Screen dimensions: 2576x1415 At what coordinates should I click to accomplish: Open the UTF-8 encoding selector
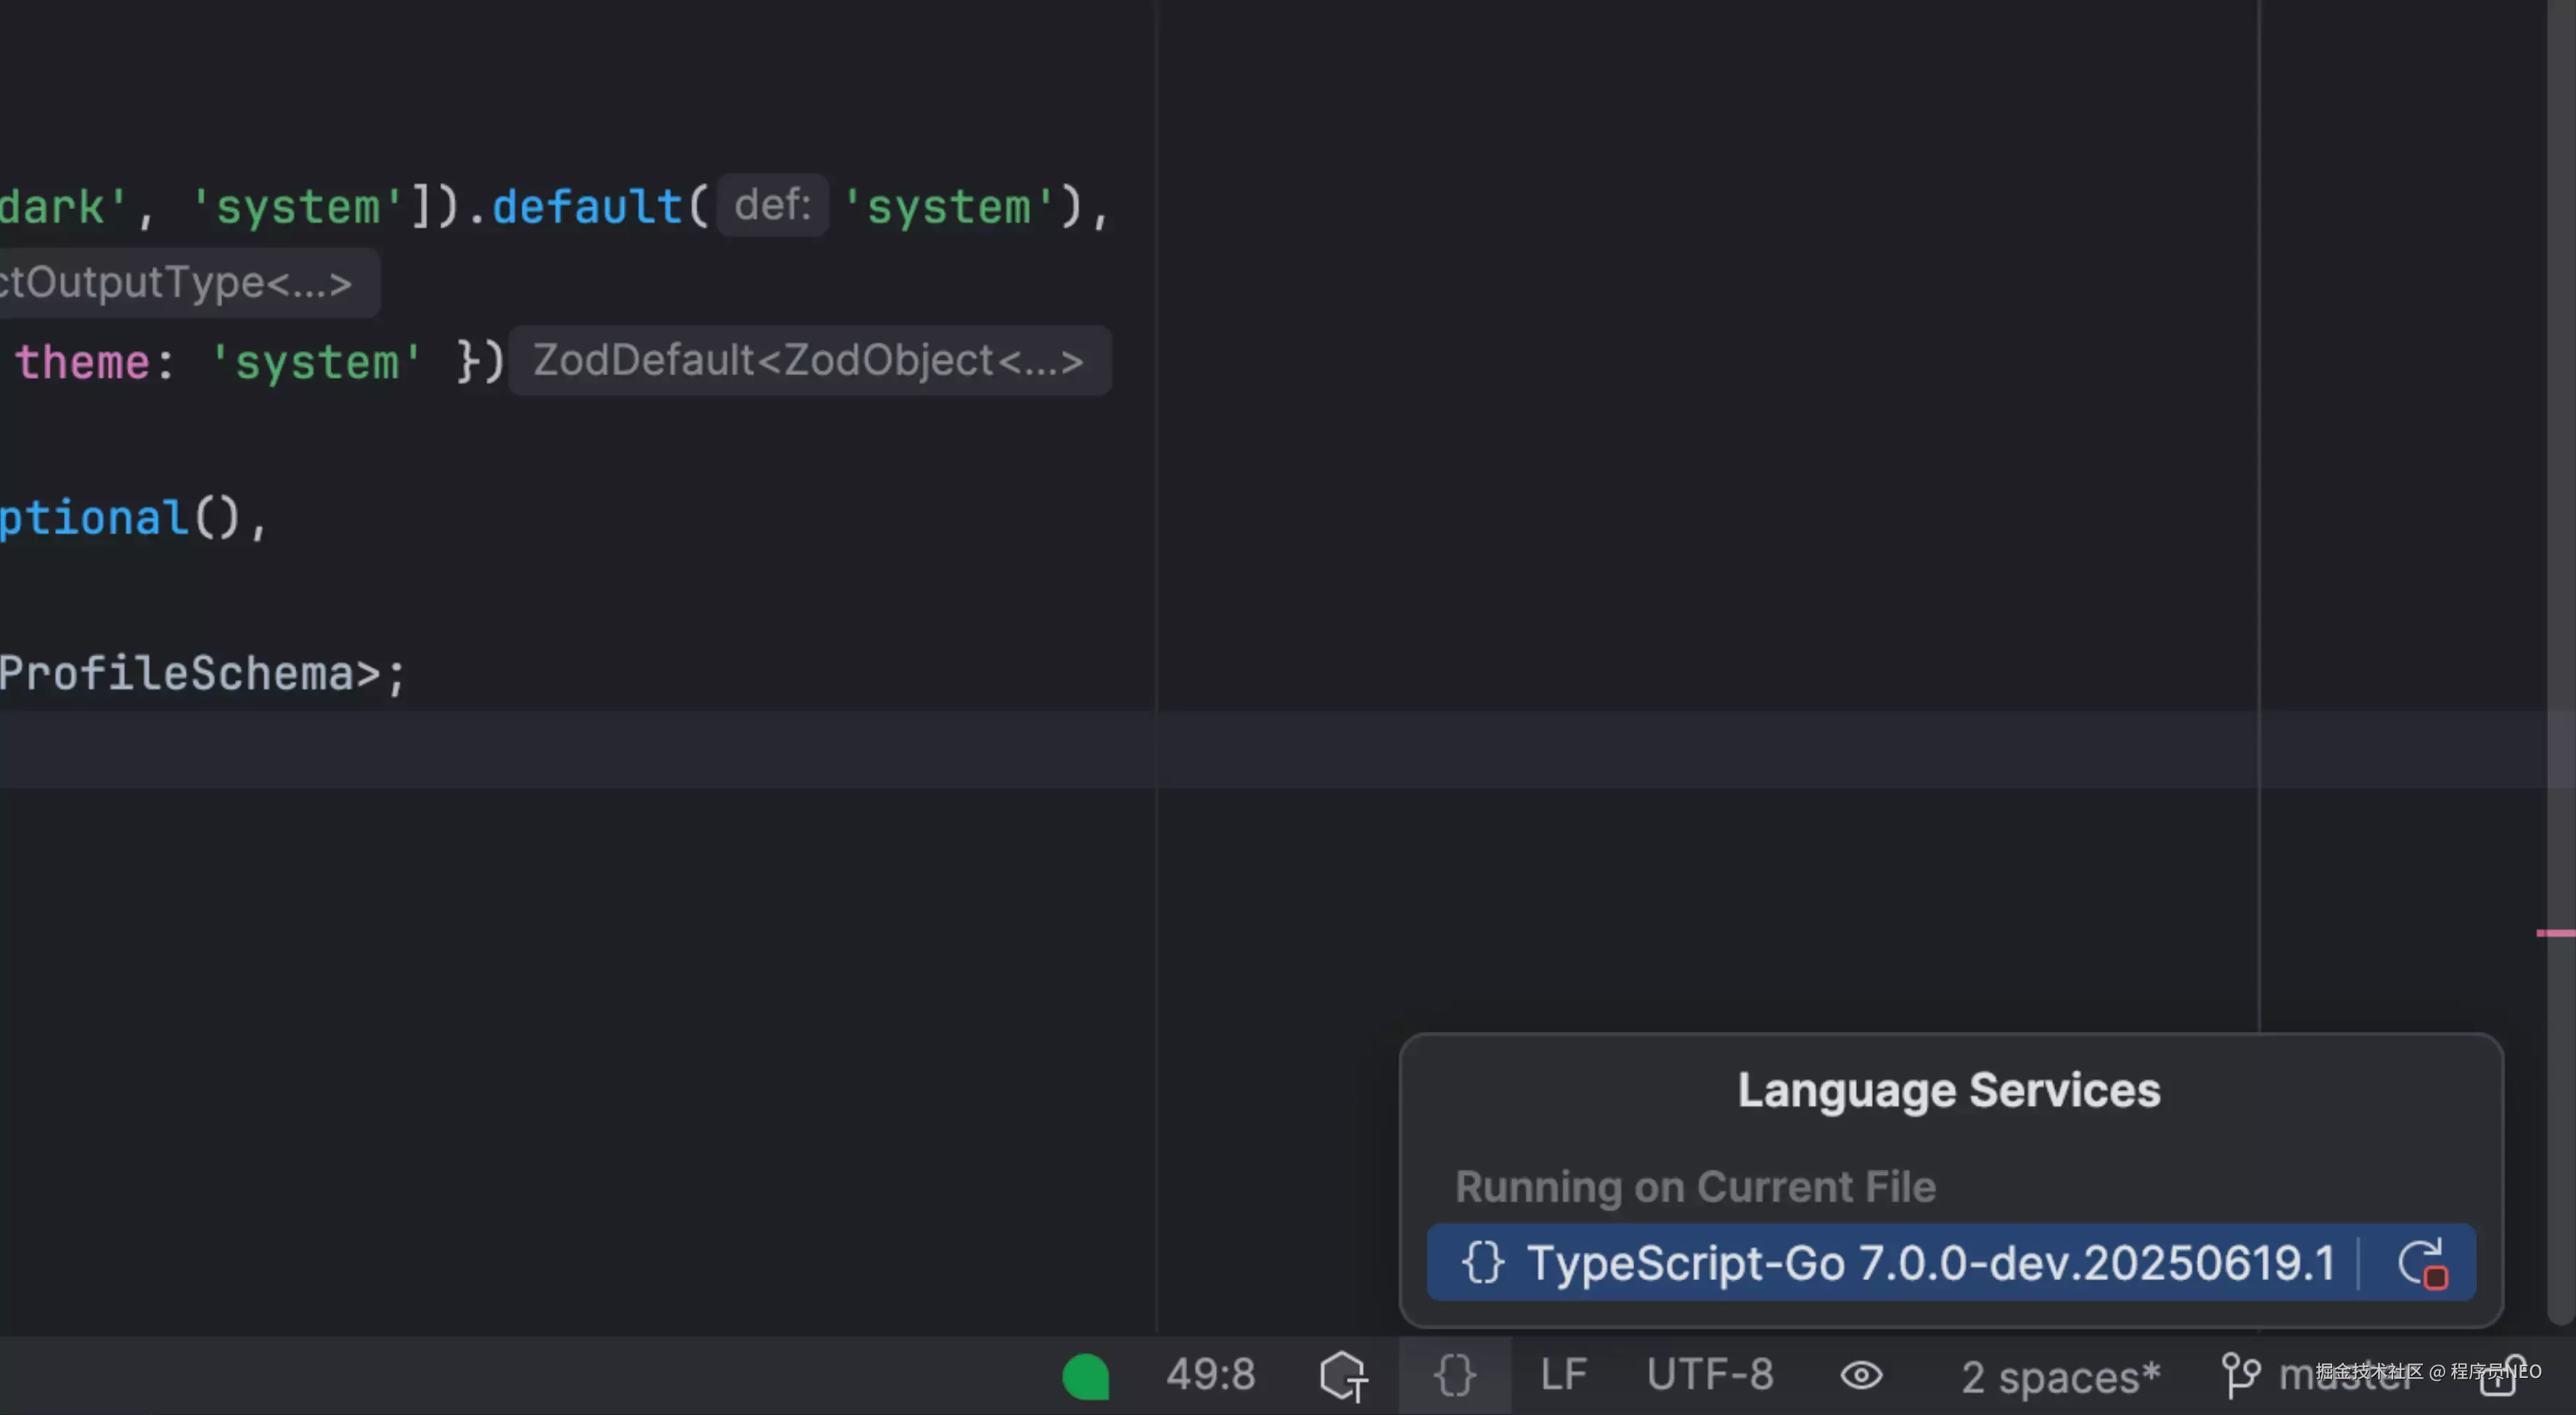(1710, 1375)
